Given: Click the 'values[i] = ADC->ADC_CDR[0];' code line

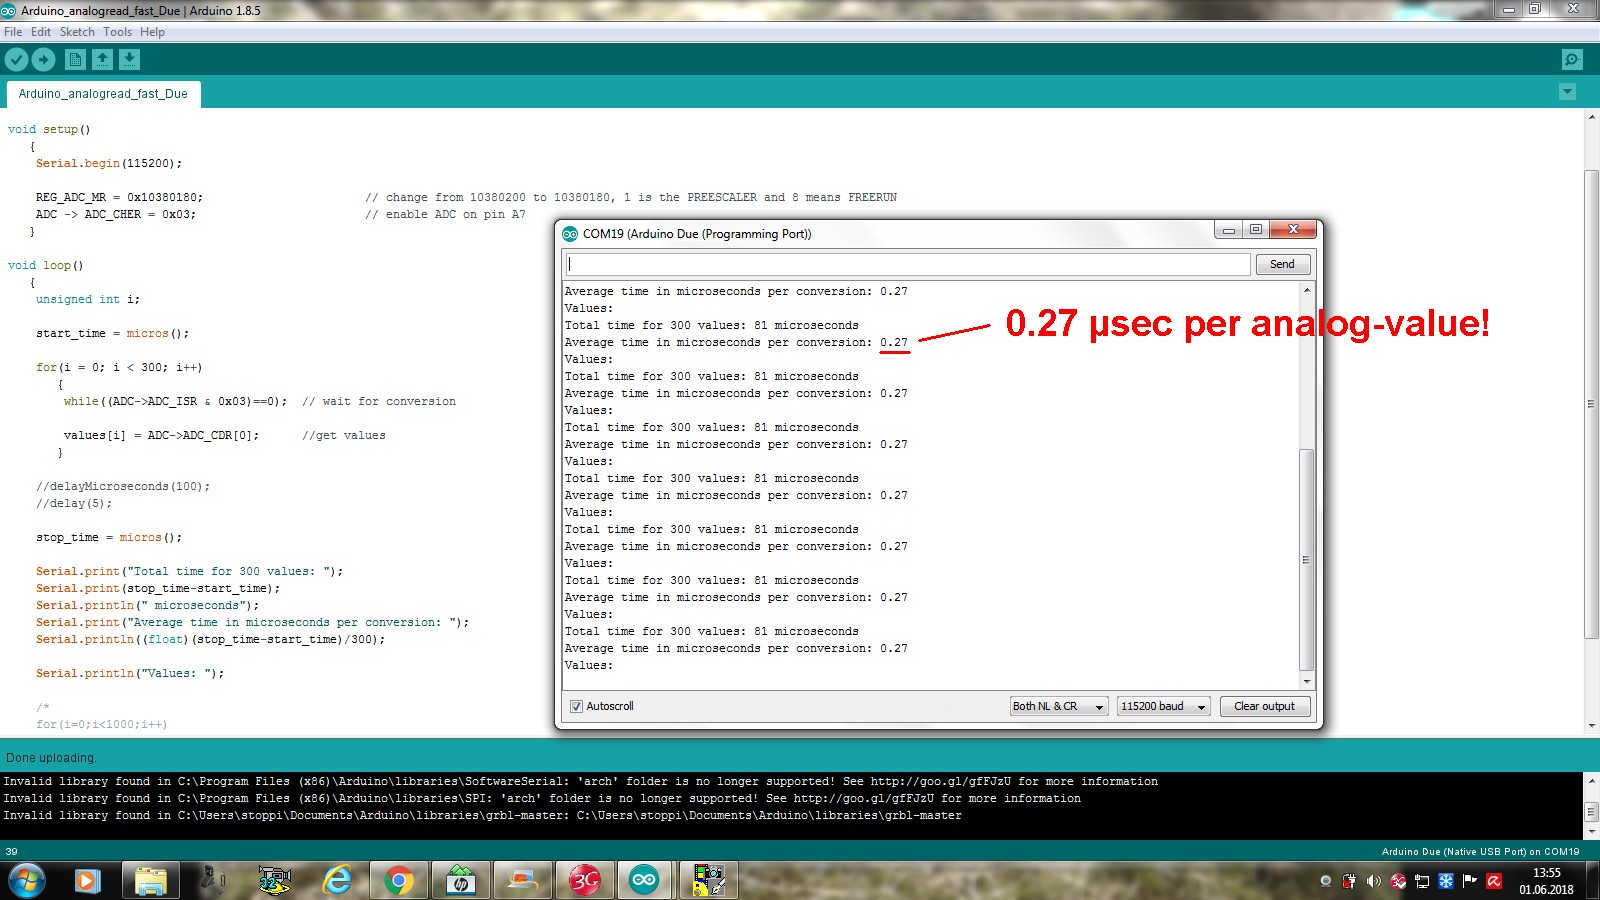Looking at the screenshot, I should pos(161,435).
